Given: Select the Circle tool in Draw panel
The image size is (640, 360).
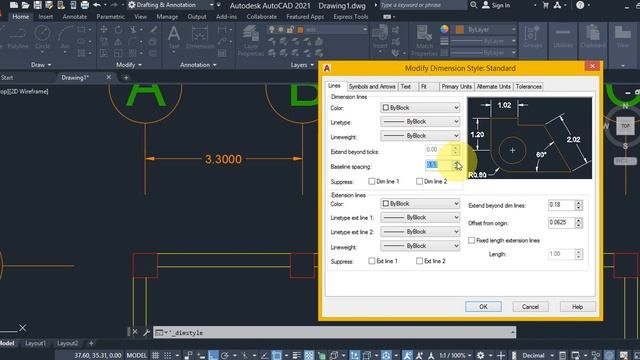Looking at the screenshot, I should click(x=42, y=37).
